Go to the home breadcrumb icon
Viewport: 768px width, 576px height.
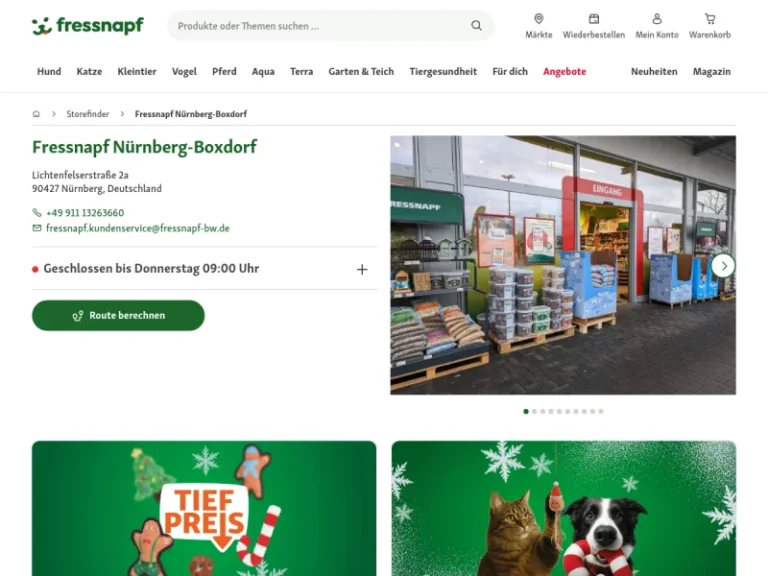[36, 114]
